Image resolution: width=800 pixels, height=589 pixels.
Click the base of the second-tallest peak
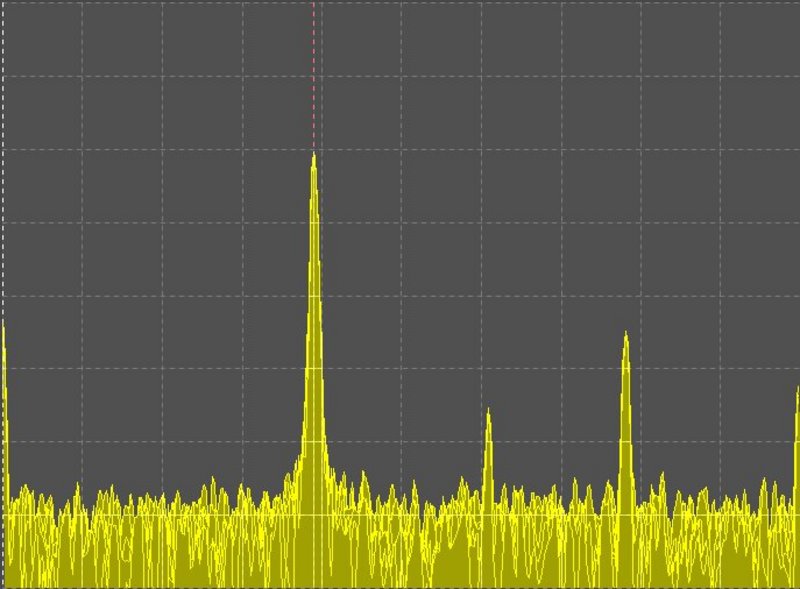pyautogui.click(x=625, y=490)
